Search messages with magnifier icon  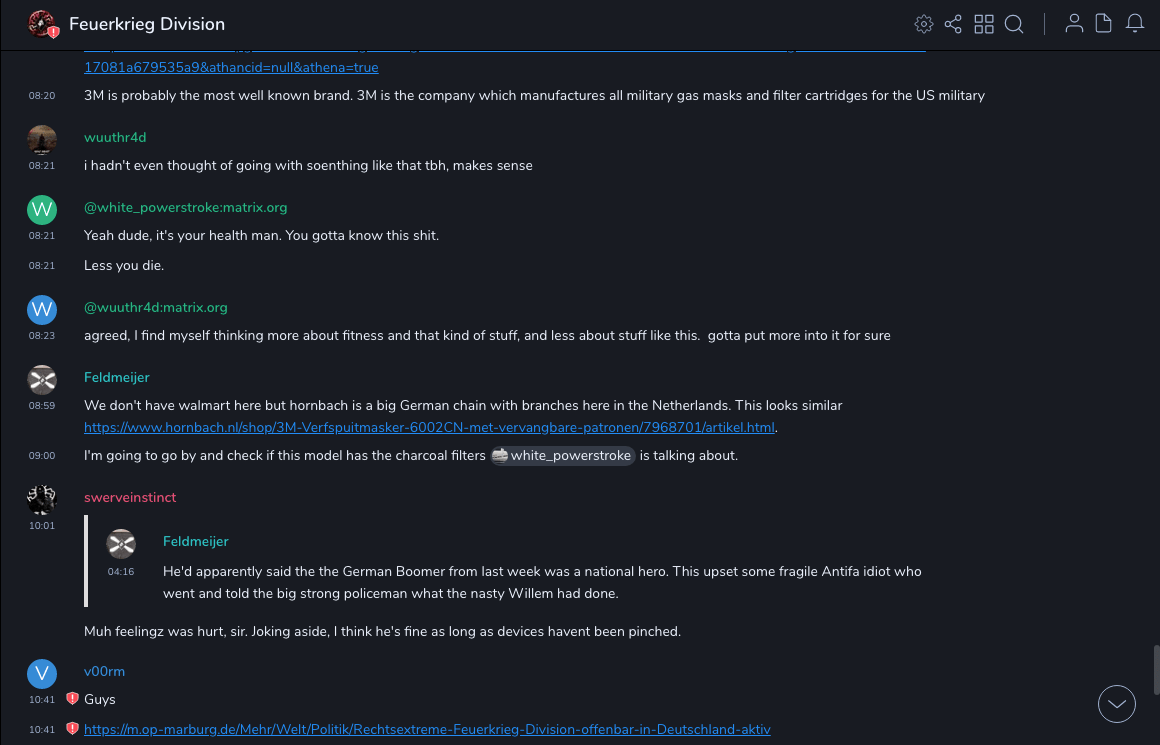click(1014, 24)
